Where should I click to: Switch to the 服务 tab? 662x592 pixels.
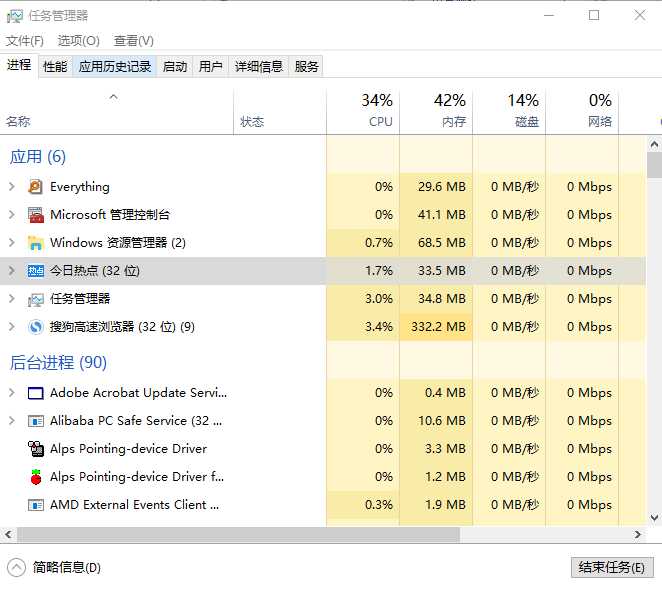[306, 66]
